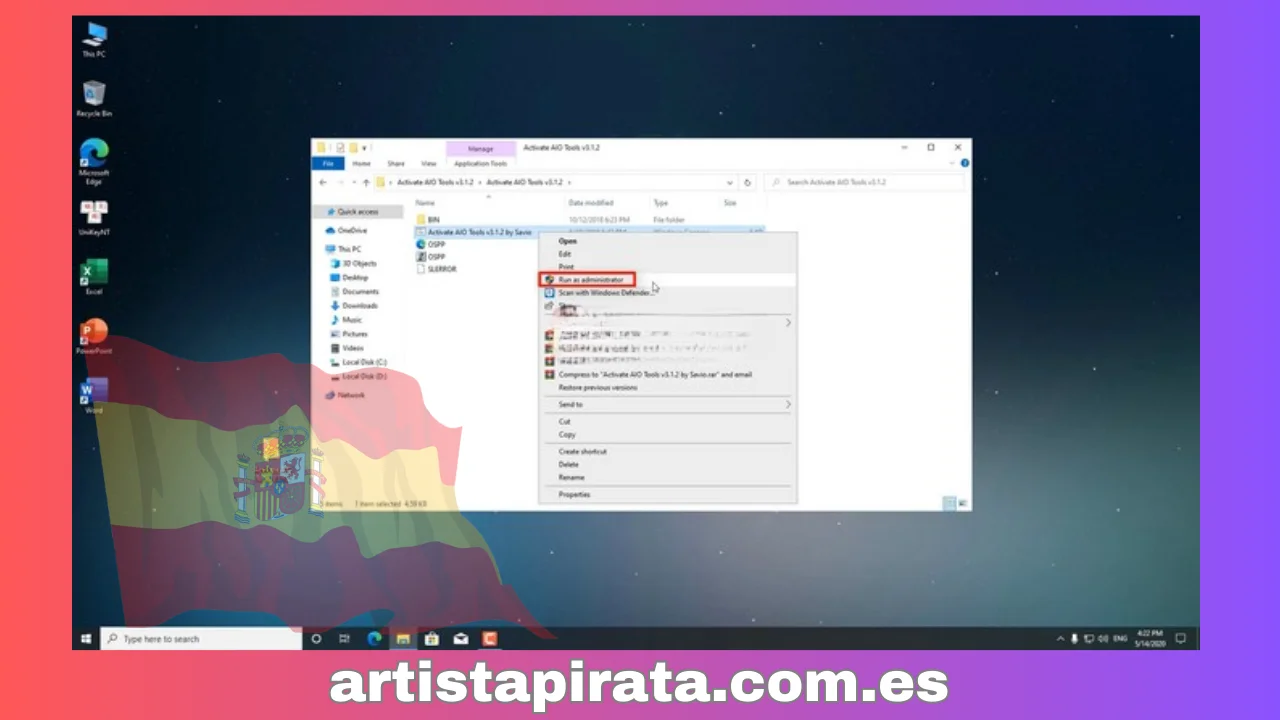The height and width of the screenshot is (720, 1280).
Task: Launch Word from the desktop shortcut
Action: pos(94,396)
